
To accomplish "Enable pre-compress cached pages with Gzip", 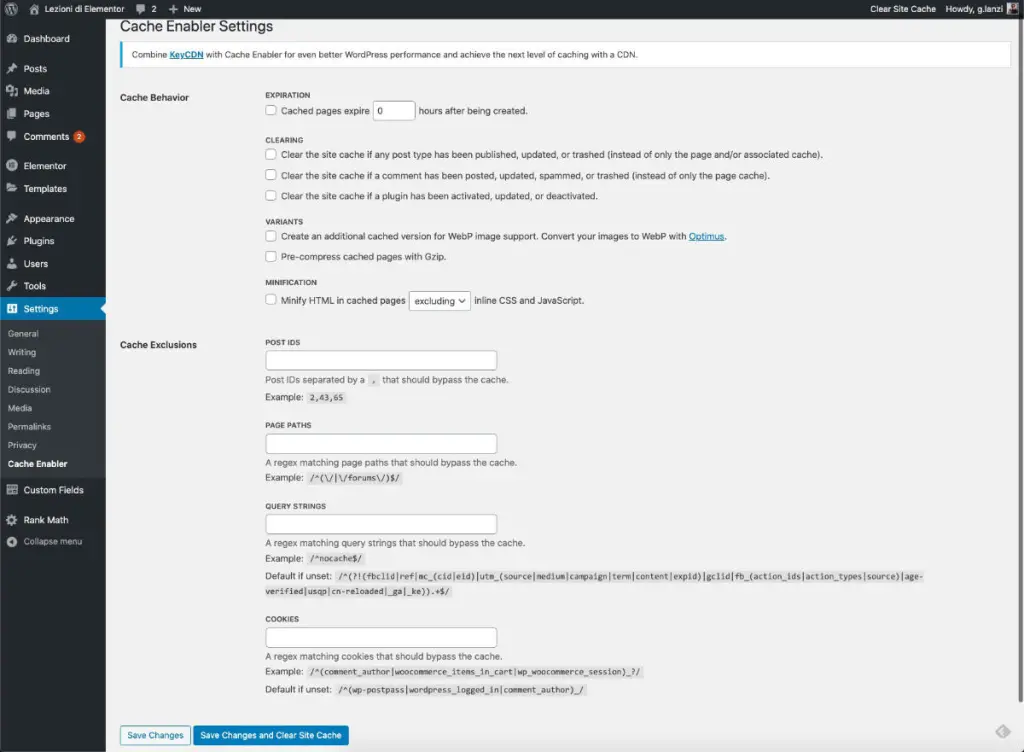I will [x=271, y=257].
